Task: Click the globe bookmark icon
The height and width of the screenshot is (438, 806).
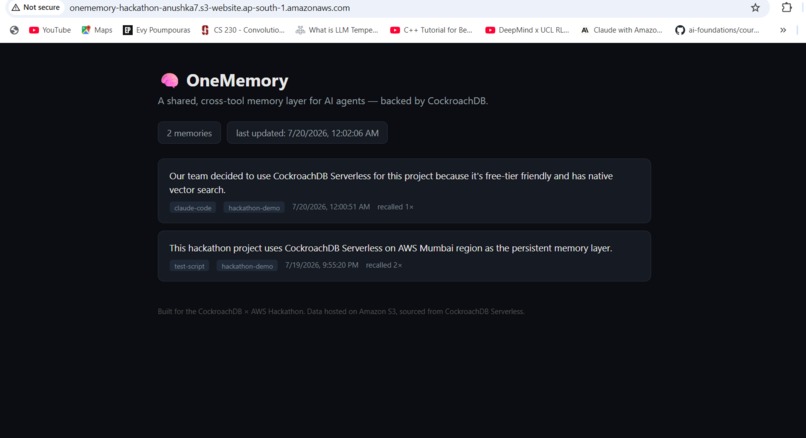Action: [x=14, y=30]
